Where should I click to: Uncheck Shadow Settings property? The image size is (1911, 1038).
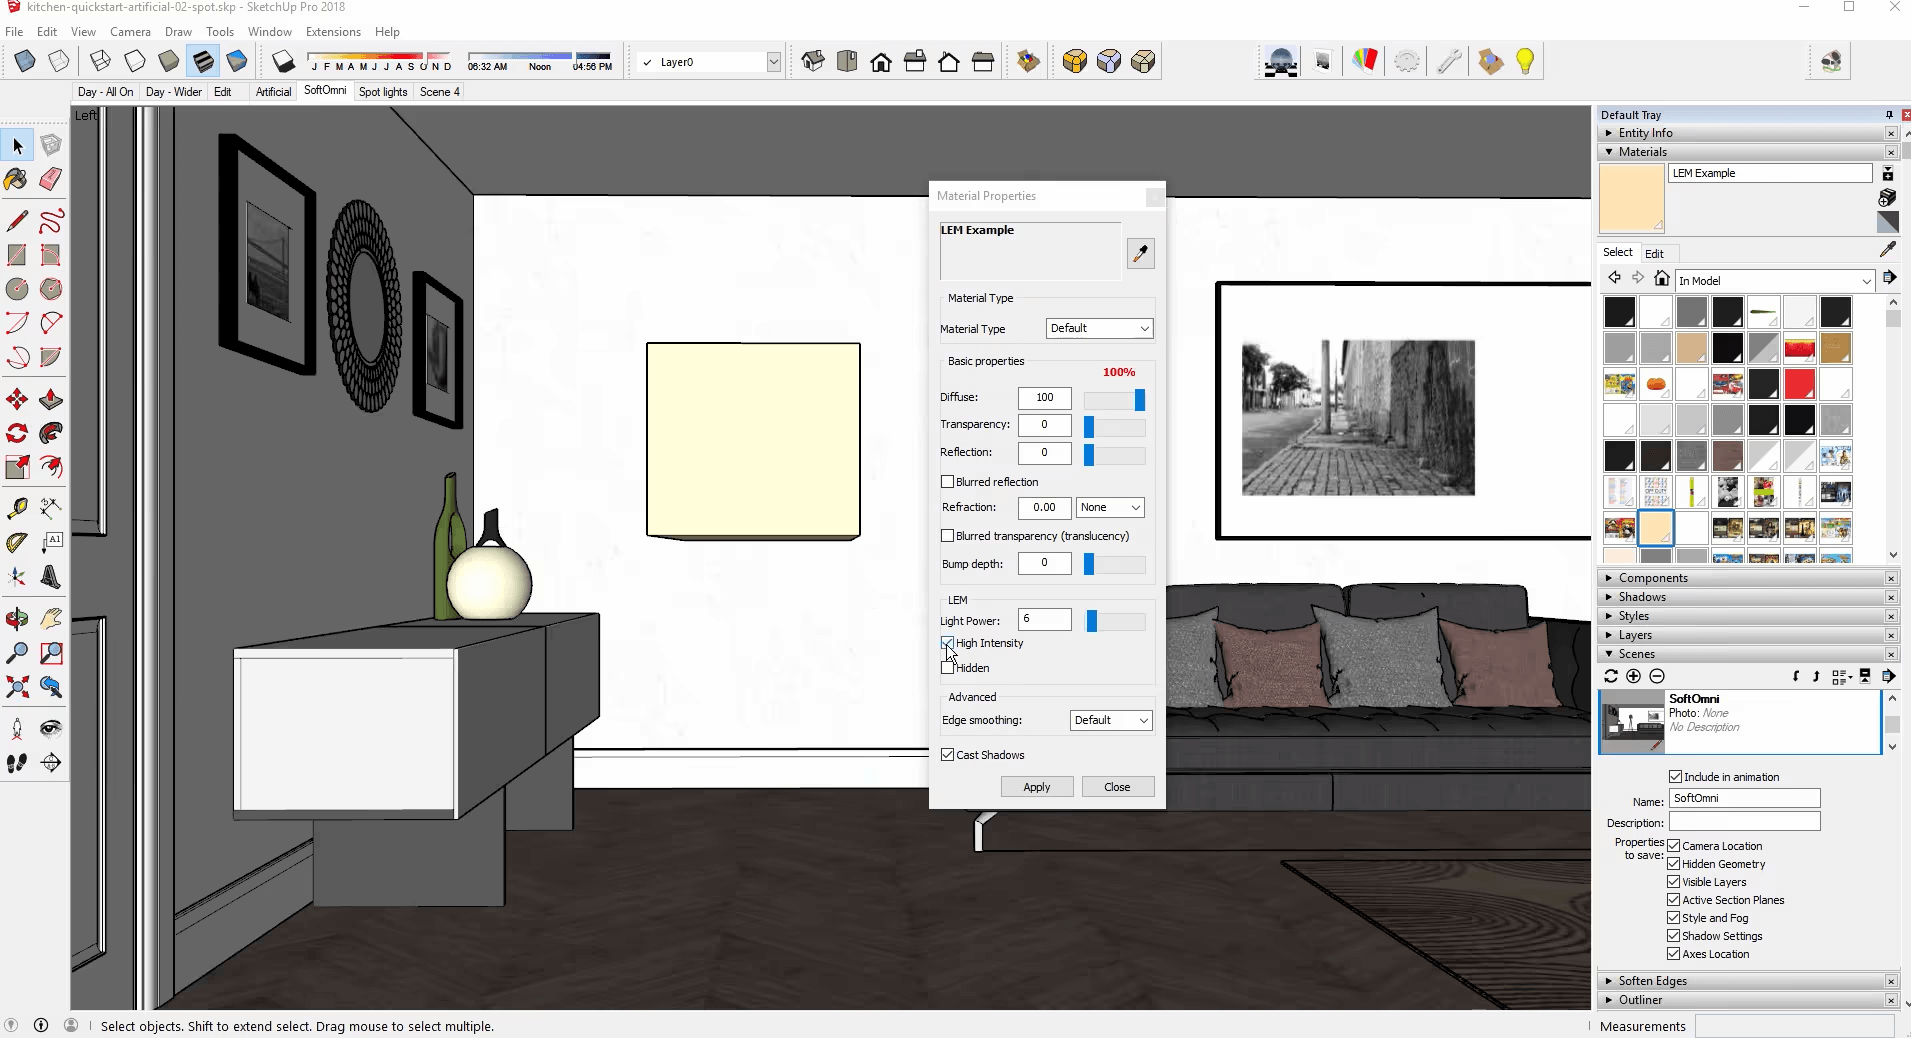click(x=1673, y=936)
